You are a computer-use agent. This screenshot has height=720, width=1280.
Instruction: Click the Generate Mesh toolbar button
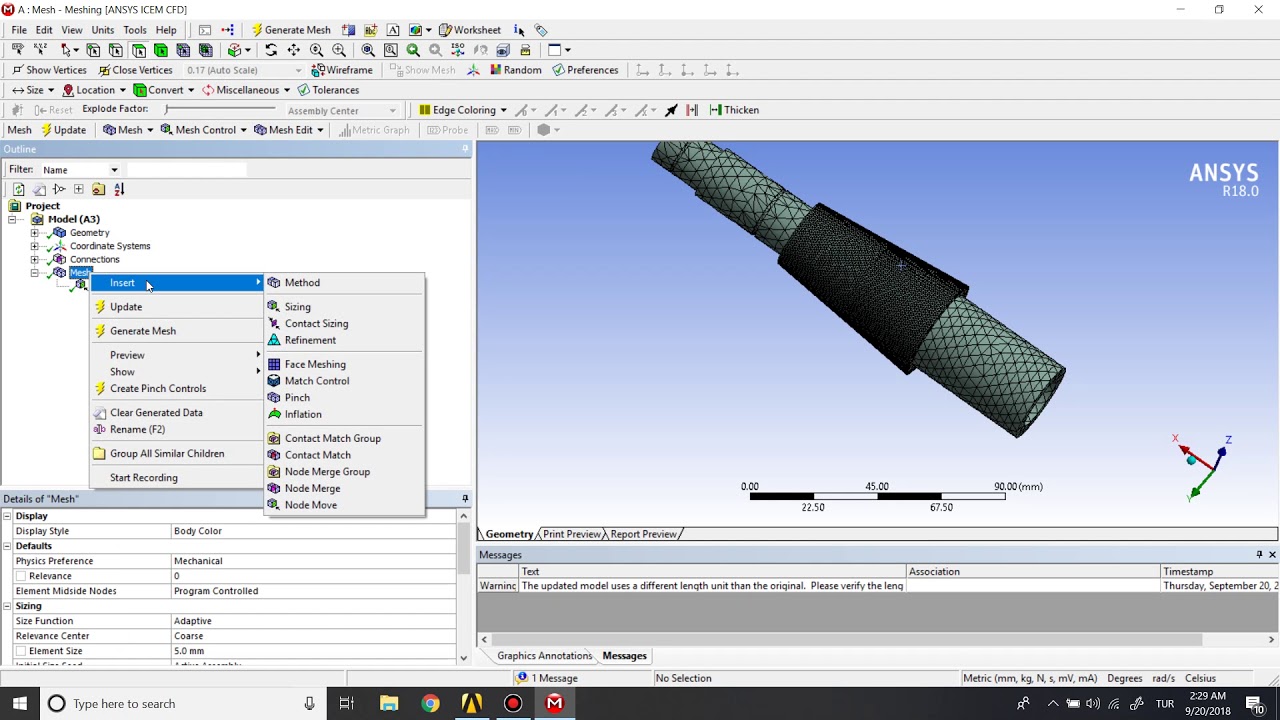click(x=291, y=30)
